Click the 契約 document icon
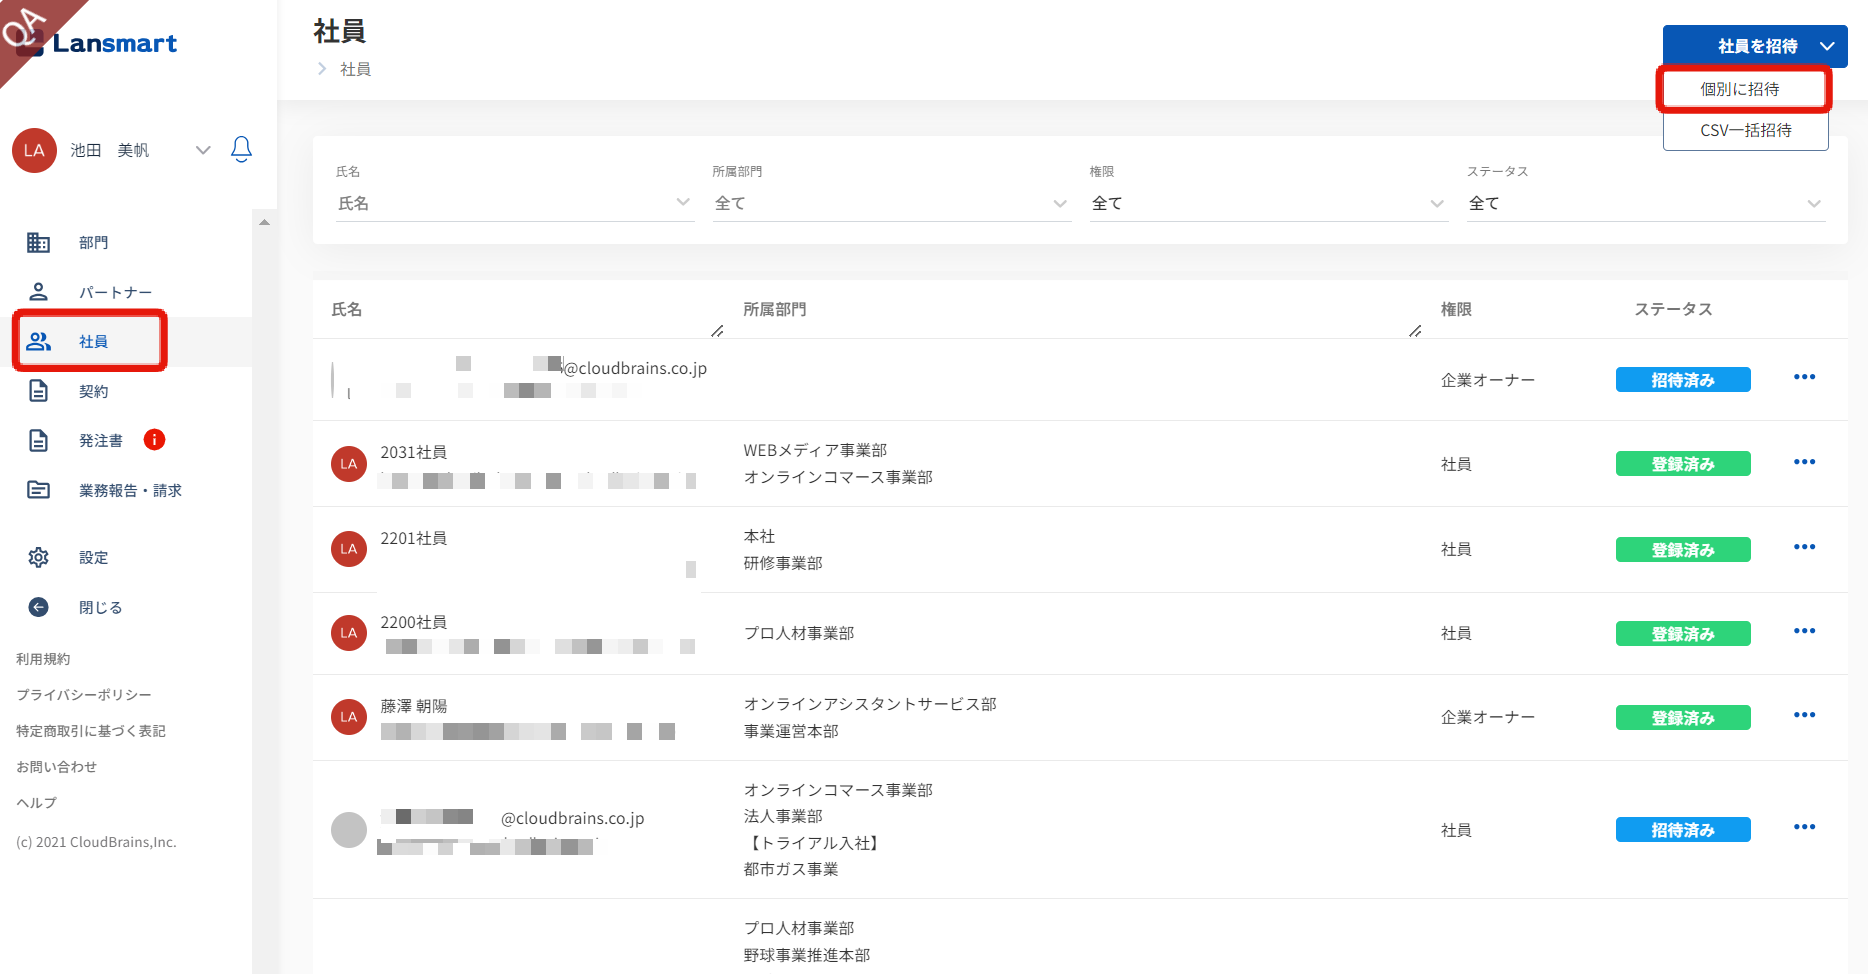This screenshot has height=974, width=1868. (38, 391)
